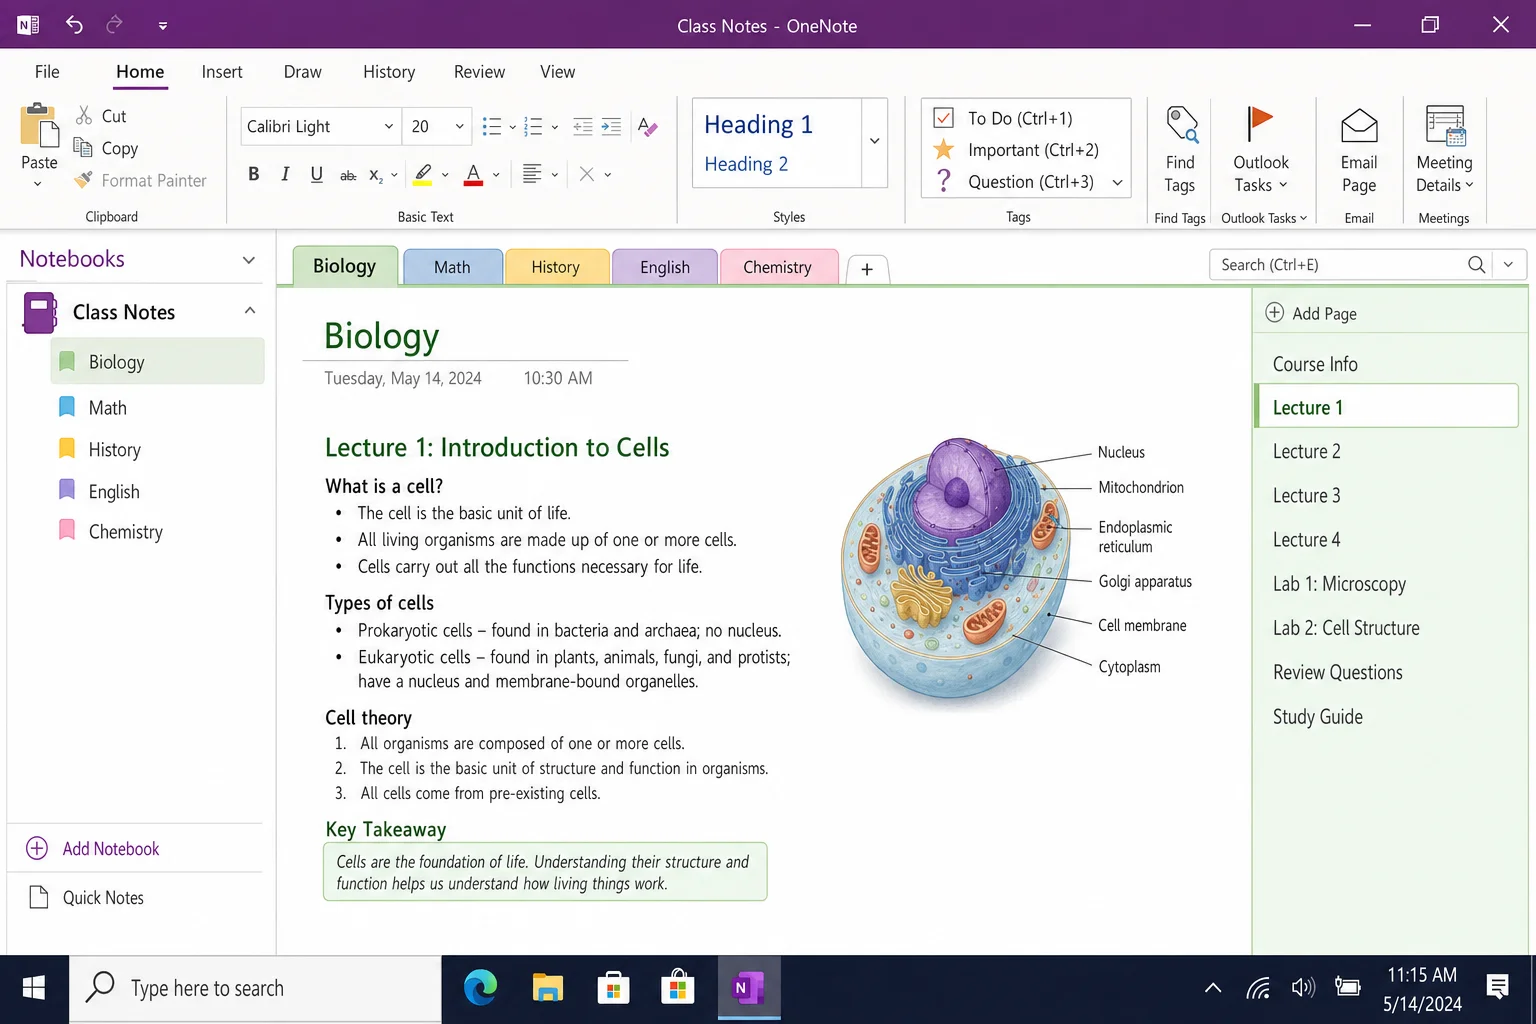This screenshot has height=1024, width=1536.
Task: Click Add Notebook
Action: click(x=92, y=848)
